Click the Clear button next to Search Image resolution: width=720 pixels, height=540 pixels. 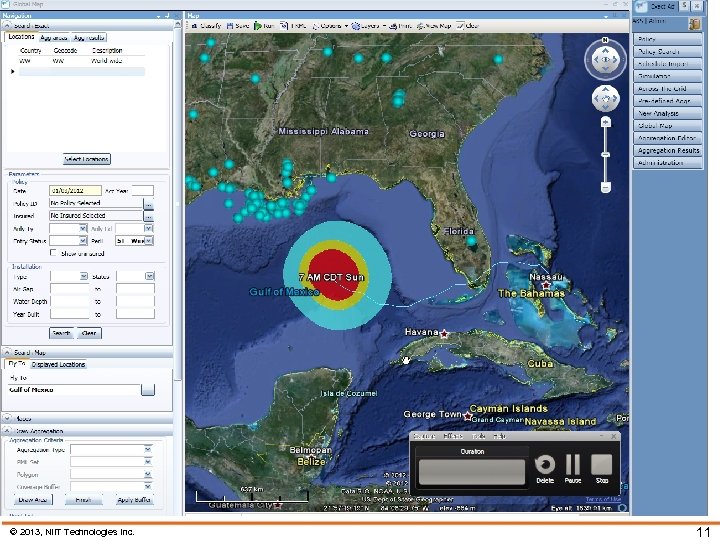(x=89, y=333)
